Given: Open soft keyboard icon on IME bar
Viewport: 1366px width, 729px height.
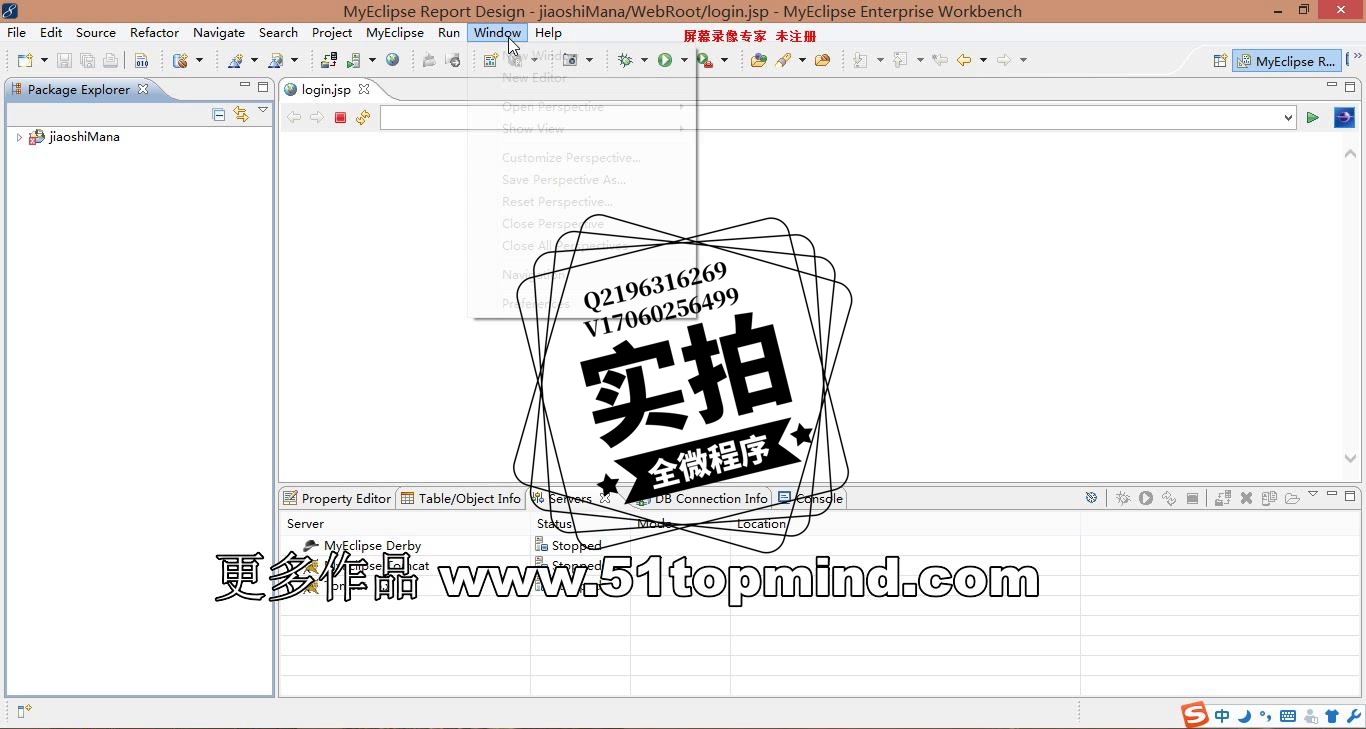Looking at the screenshot, I should coord(1288,716).
